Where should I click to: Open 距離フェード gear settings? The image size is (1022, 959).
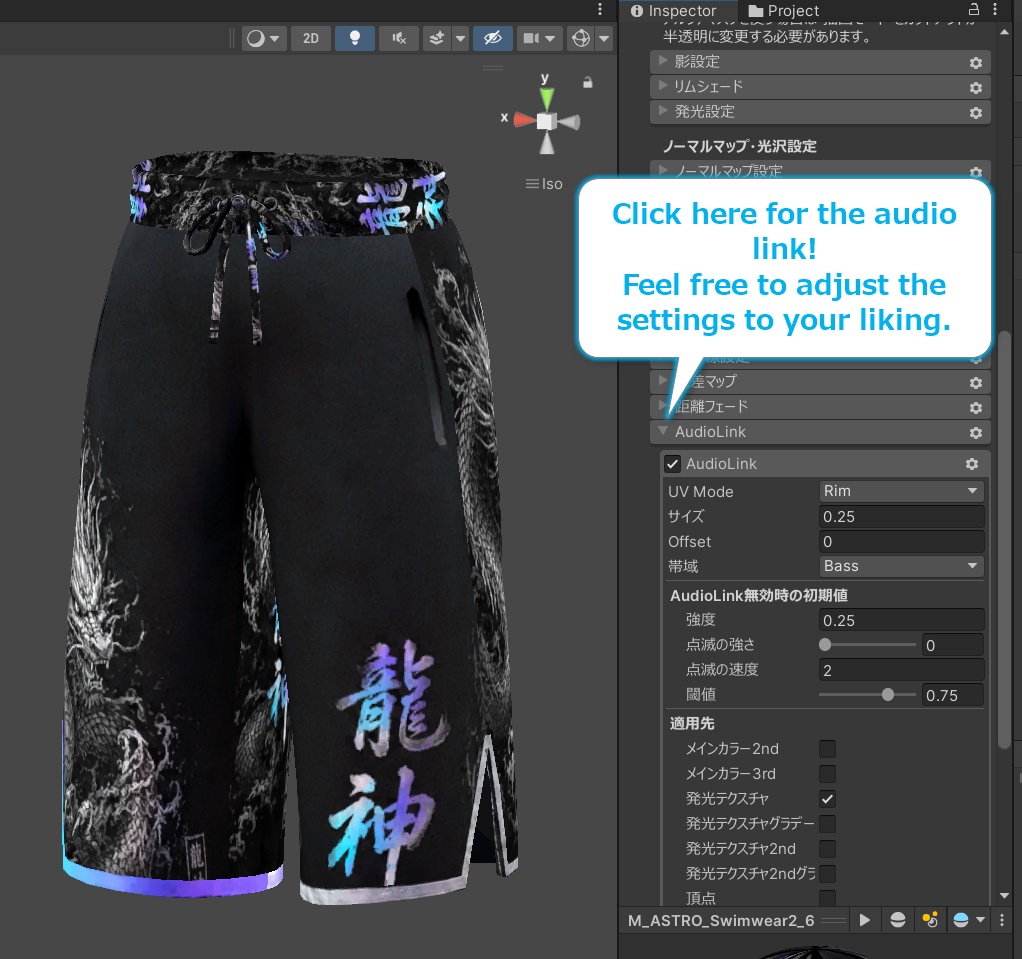tap(976, 407)
